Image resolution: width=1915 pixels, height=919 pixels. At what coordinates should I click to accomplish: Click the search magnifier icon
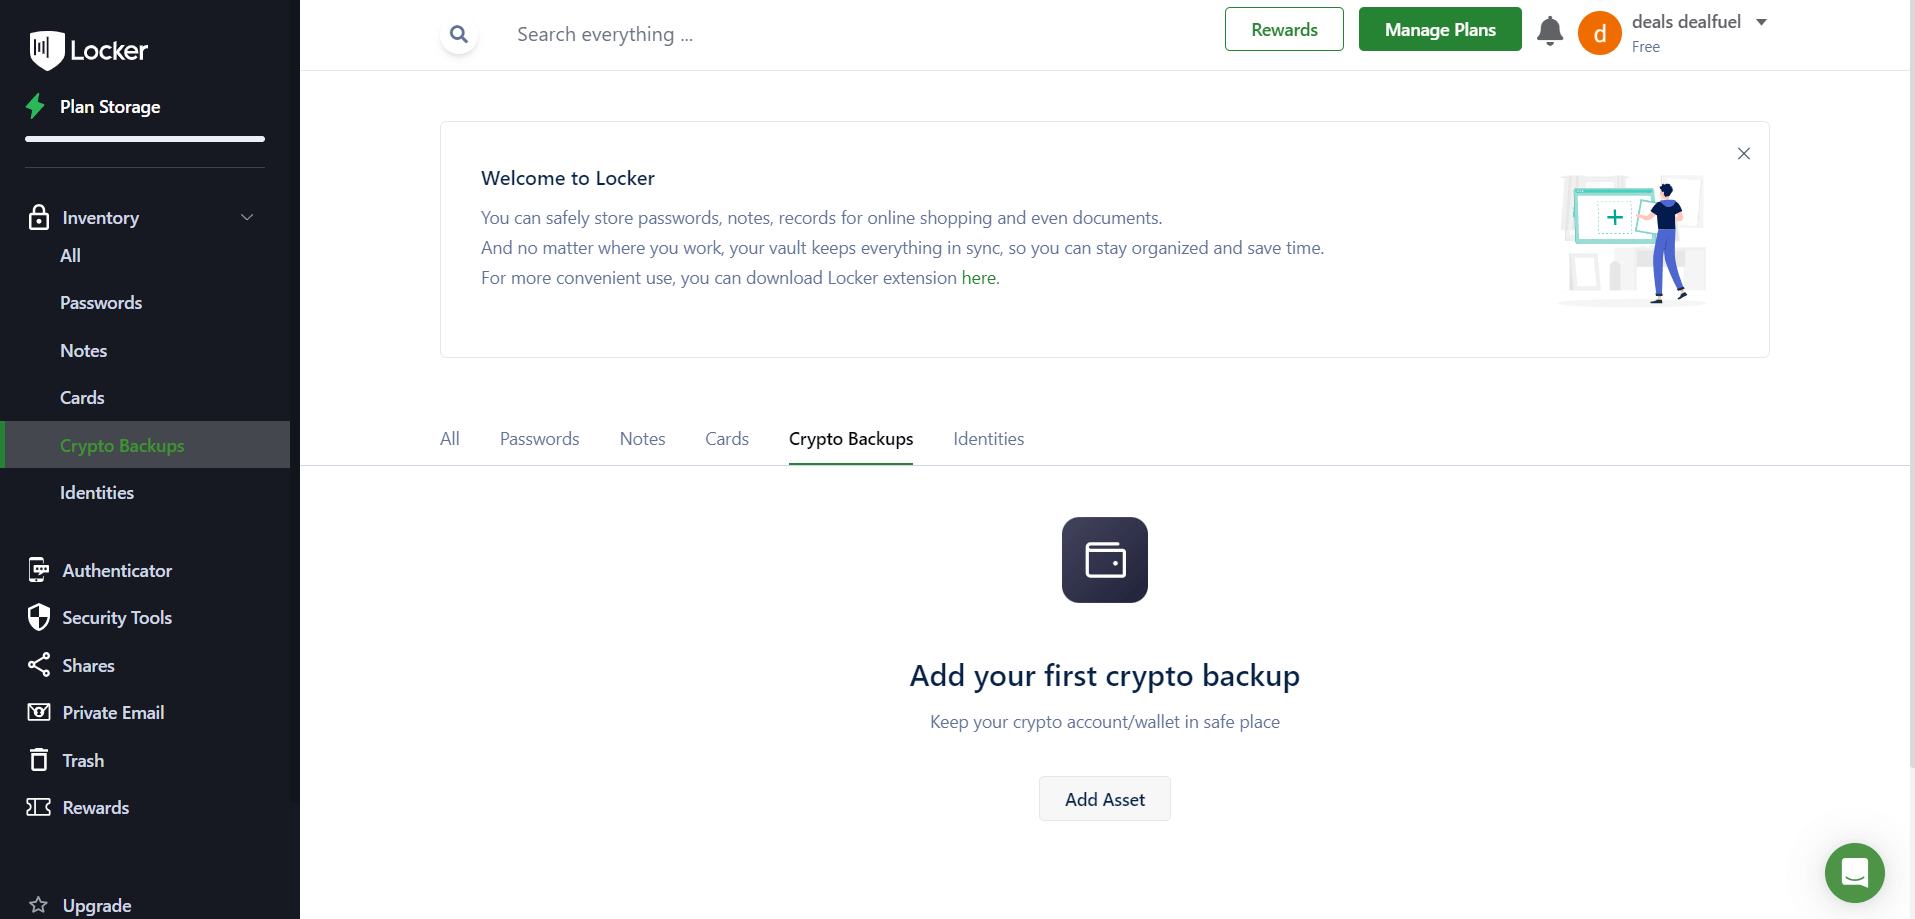tap(459, 34)
